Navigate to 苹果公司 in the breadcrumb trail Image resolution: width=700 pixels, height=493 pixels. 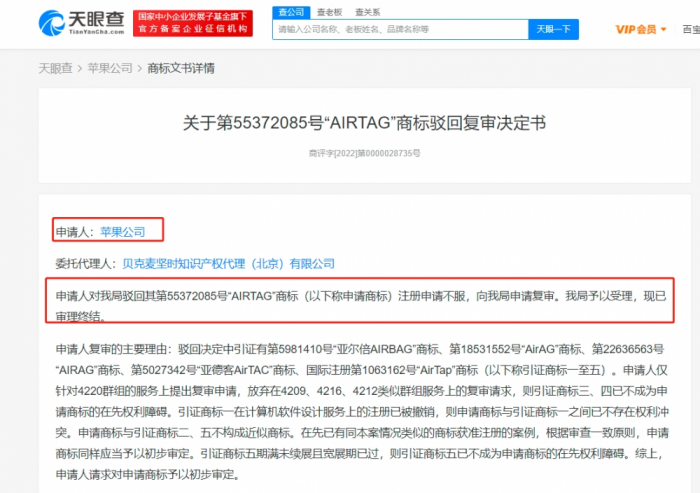(x=110, y=68)
